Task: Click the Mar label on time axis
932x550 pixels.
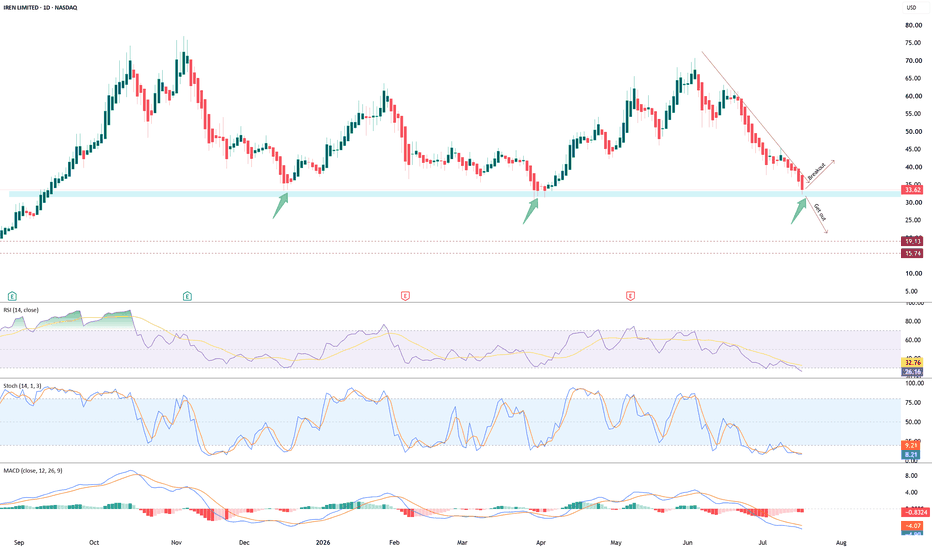Action: [462, 542]
